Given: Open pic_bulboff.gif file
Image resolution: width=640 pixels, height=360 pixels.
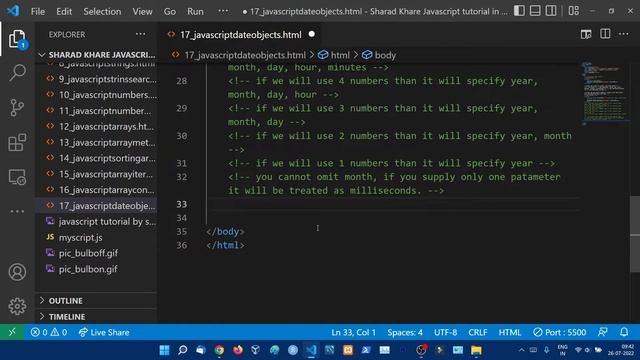Looking at the screenshot, I should [97, 253].
